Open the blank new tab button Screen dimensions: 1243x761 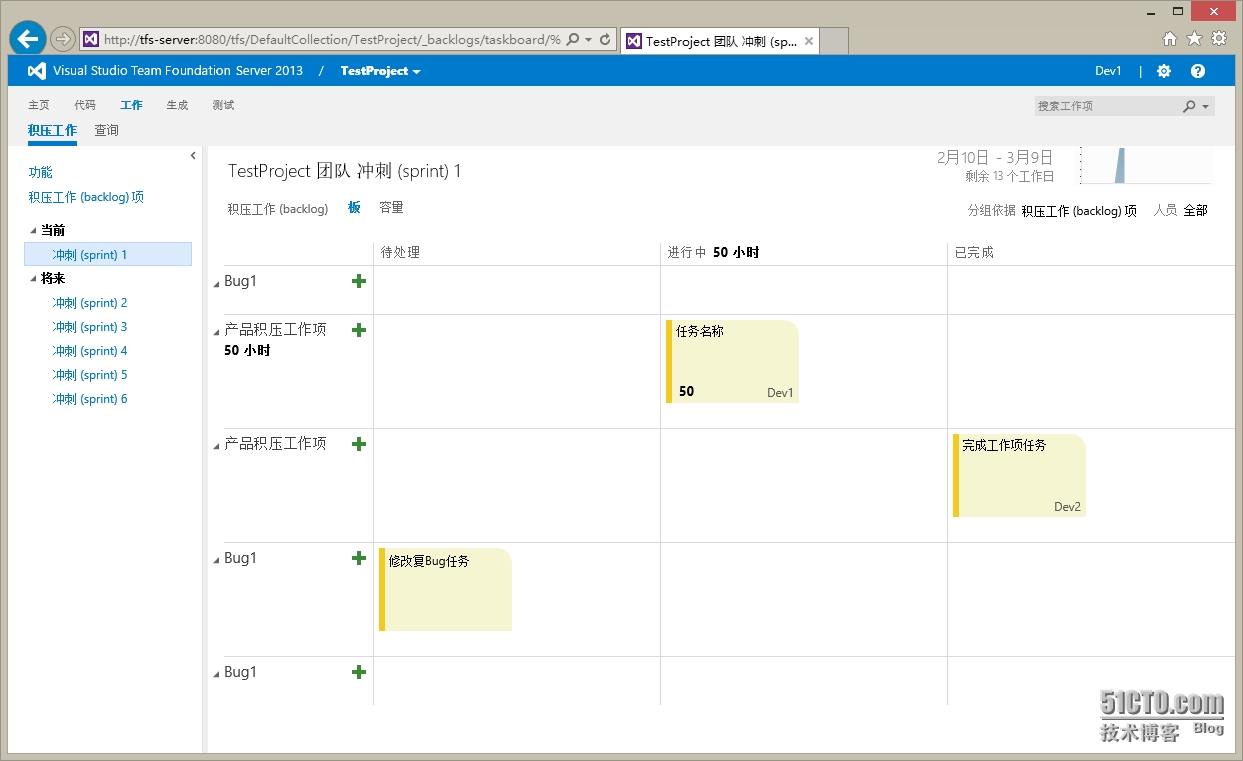pyautogui.click(x=834, y=41)
